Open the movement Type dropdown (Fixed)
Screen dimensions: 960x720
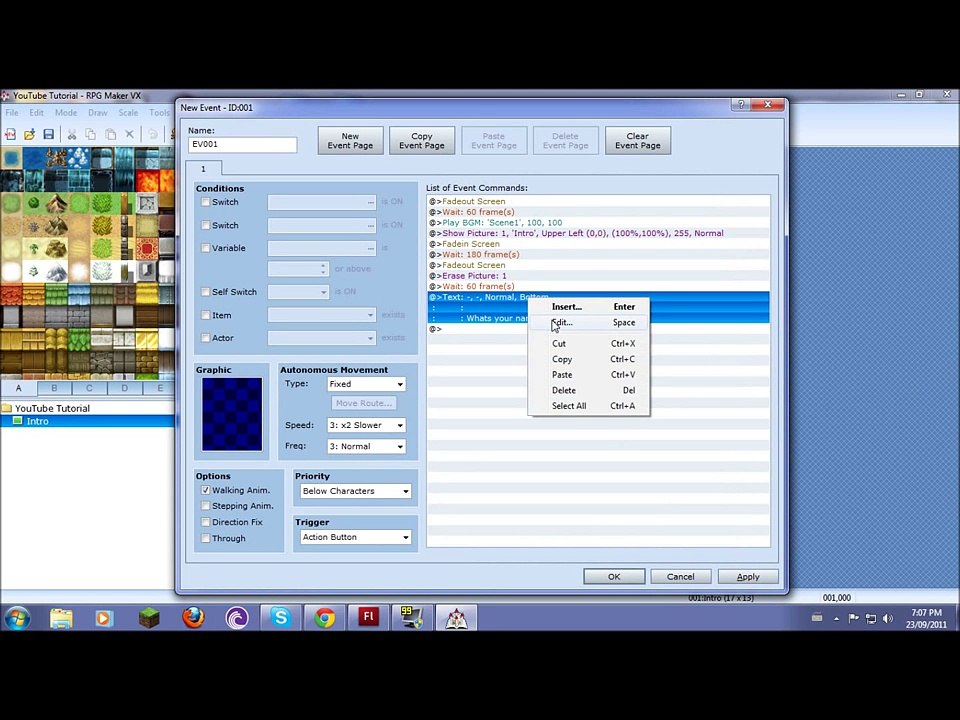pyautogui.click(x=366, y=384)
